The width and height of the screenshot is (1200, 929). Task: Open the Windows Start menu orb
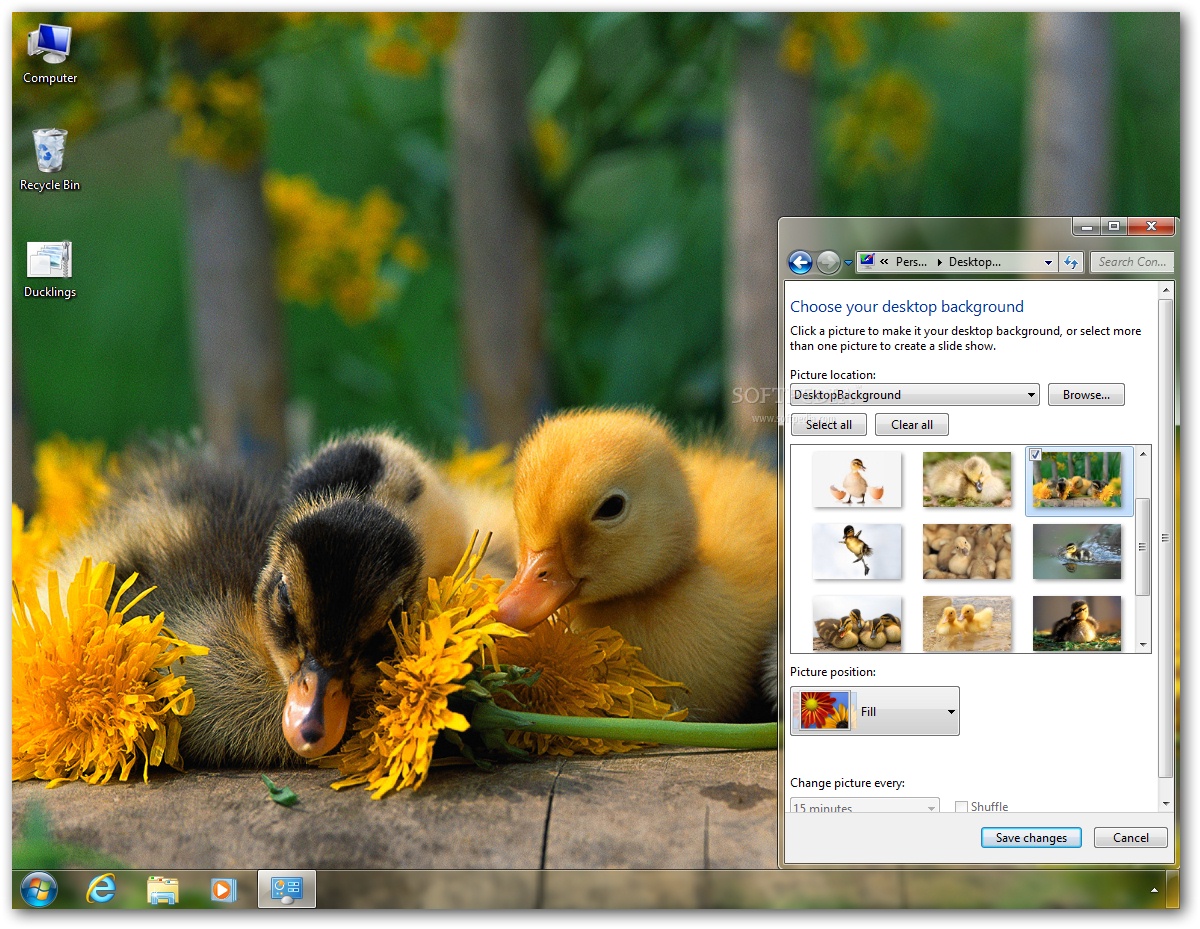(39, 889)
